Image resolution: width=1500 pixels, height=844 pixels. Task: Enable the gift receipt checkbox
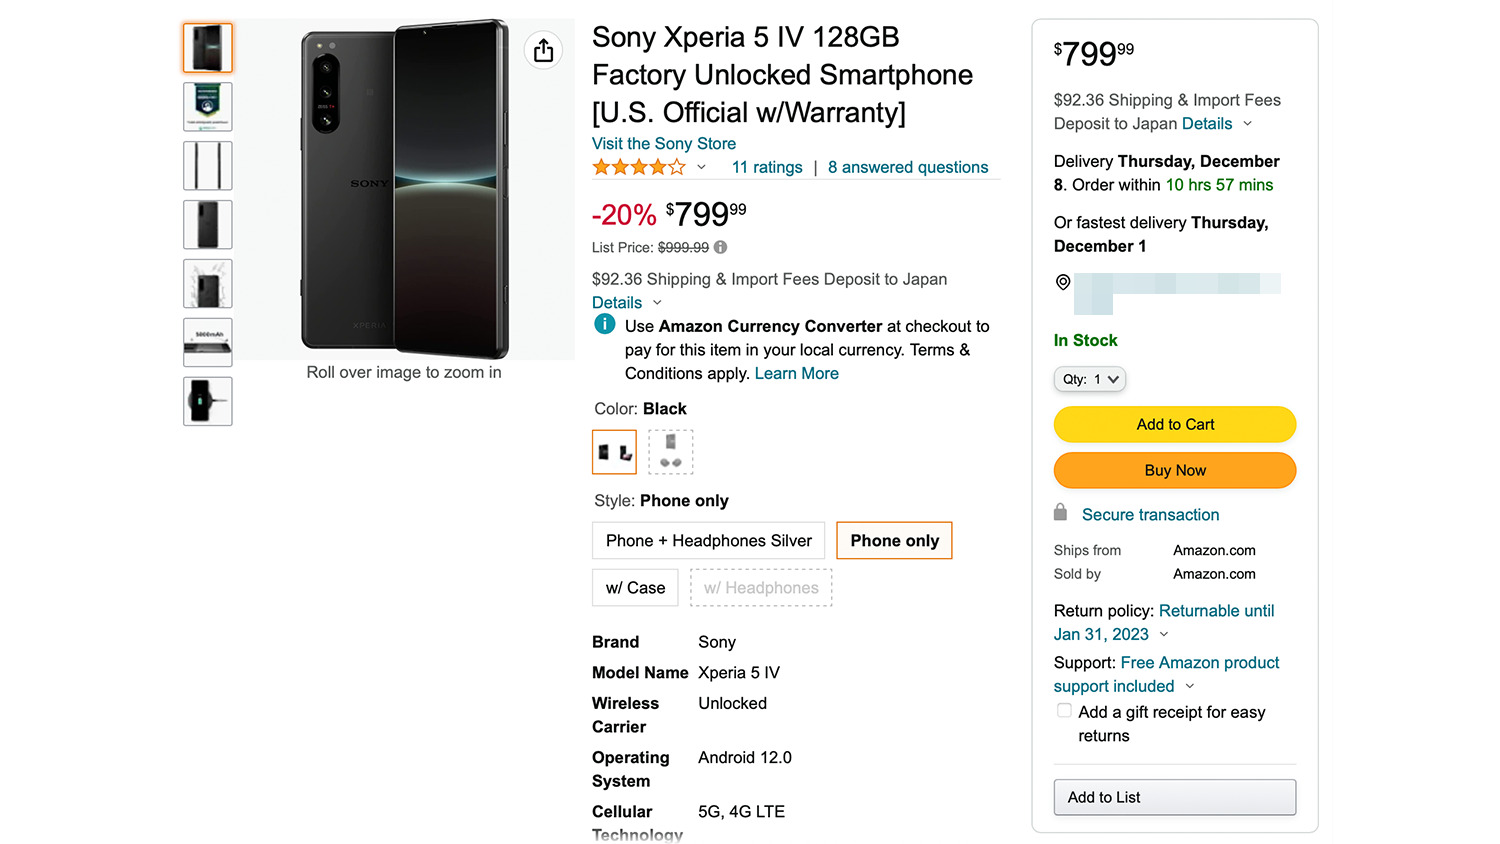(x=1064, y=711)
